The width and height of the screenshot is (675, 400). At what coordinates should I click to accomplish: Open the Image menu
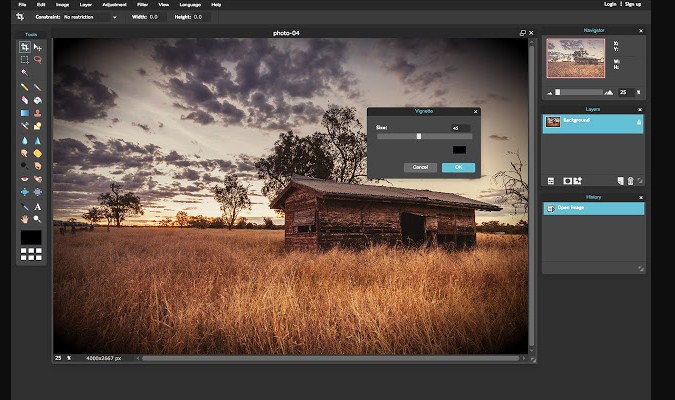coord(62,5)
